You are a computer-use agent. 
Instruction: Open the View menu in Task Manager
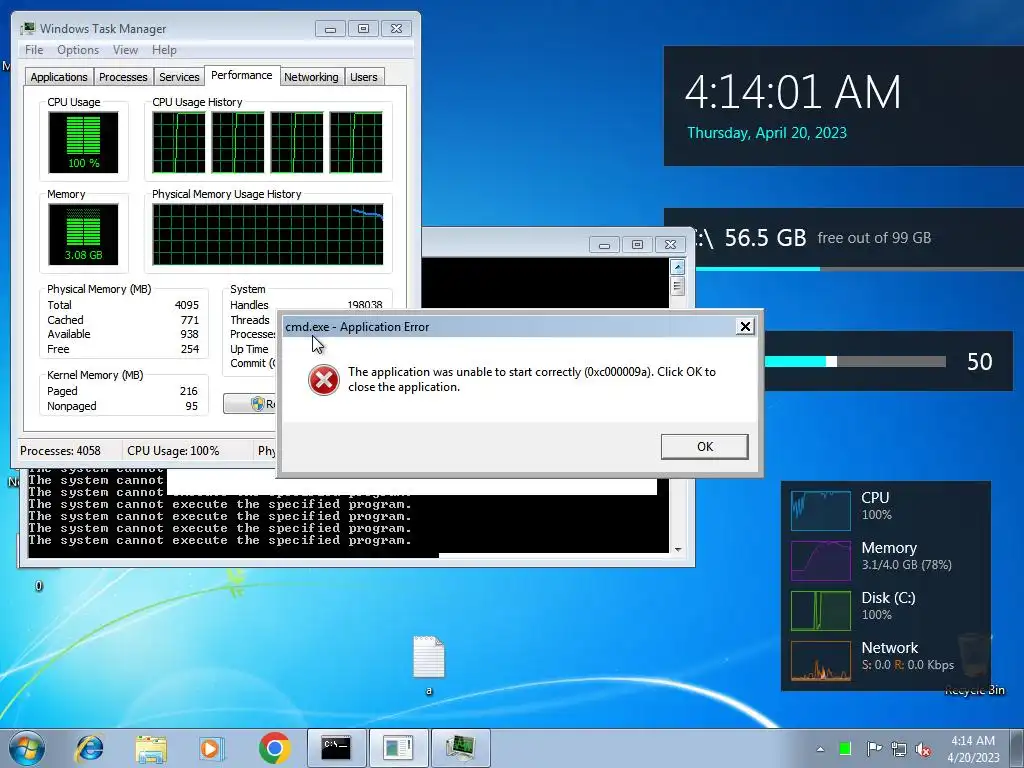pos(125,50)
